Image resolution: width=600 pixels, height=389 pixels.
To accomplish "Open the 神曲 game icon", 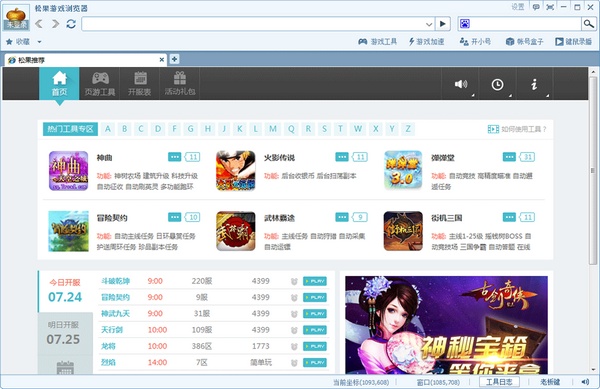I will (68, 171).
